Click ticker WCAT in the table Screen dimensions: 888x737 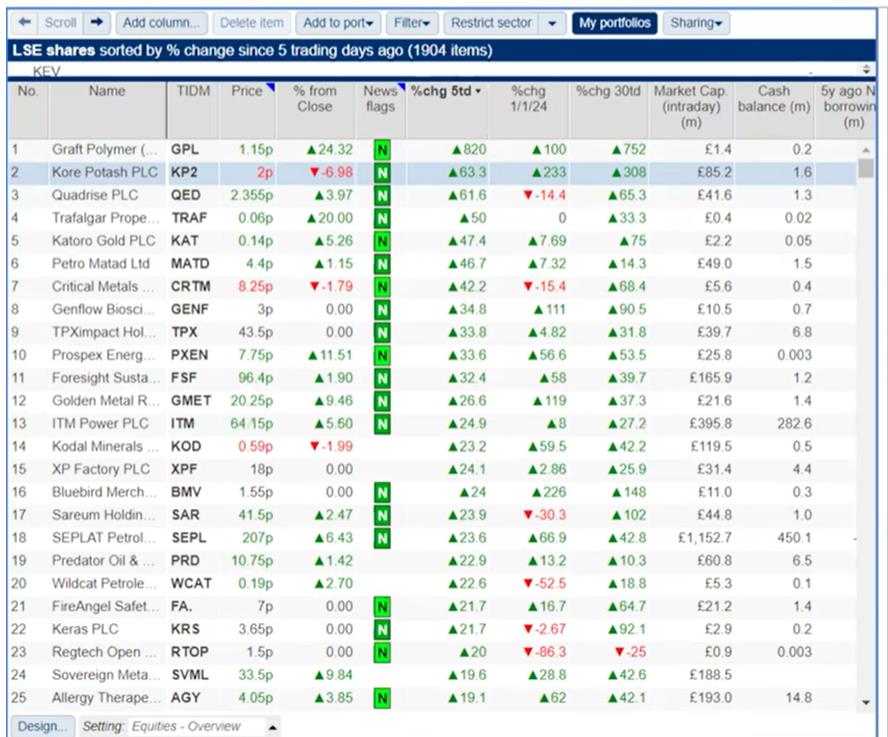click(x=191, y=583)
